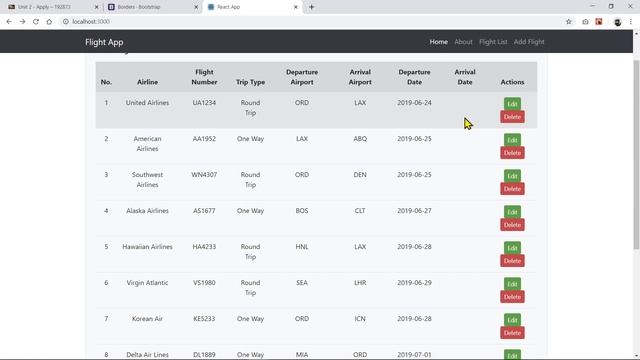
Task: Select flight number KE5233 cell
Action: point(204,318)
